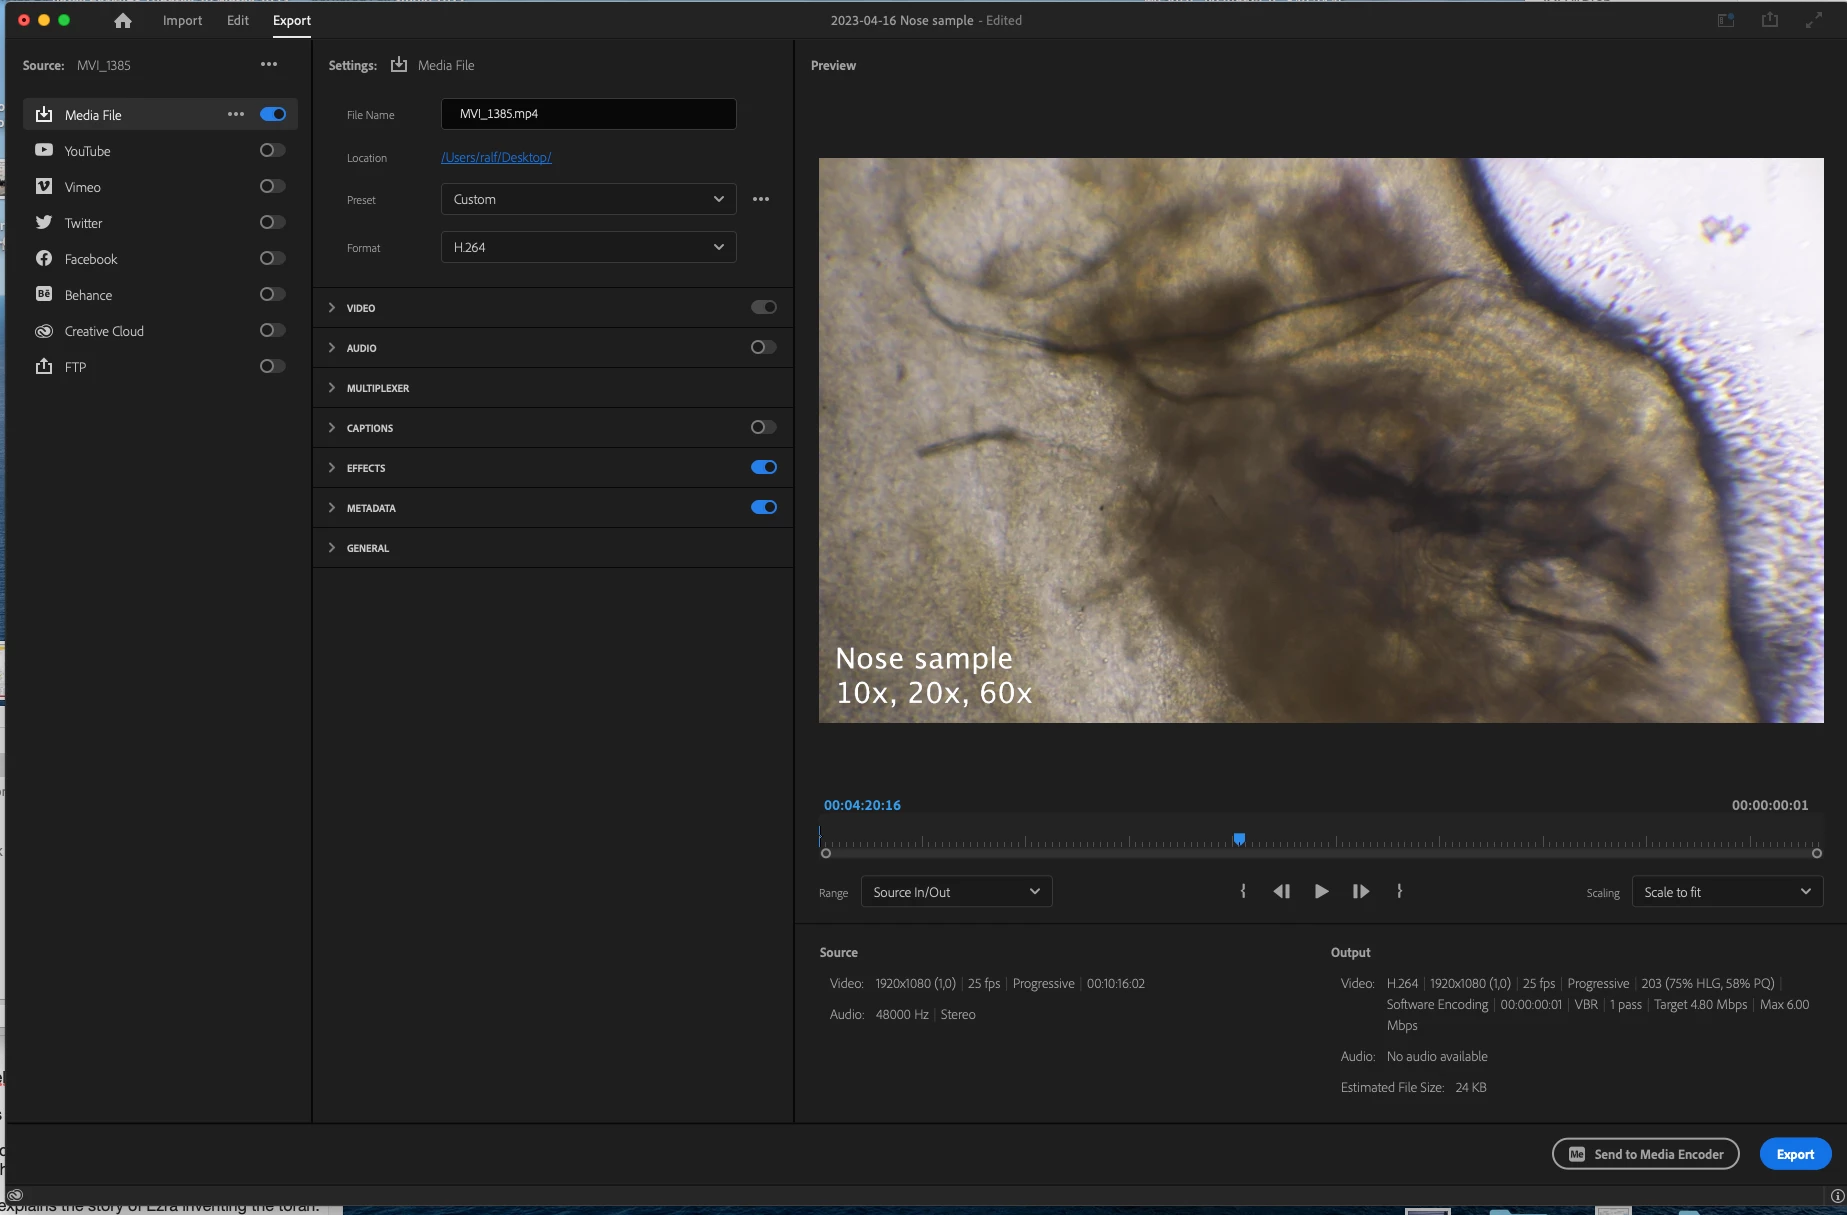Click the timeline In point handle
Screen dimensions: 1847x1215
[826, 853]
